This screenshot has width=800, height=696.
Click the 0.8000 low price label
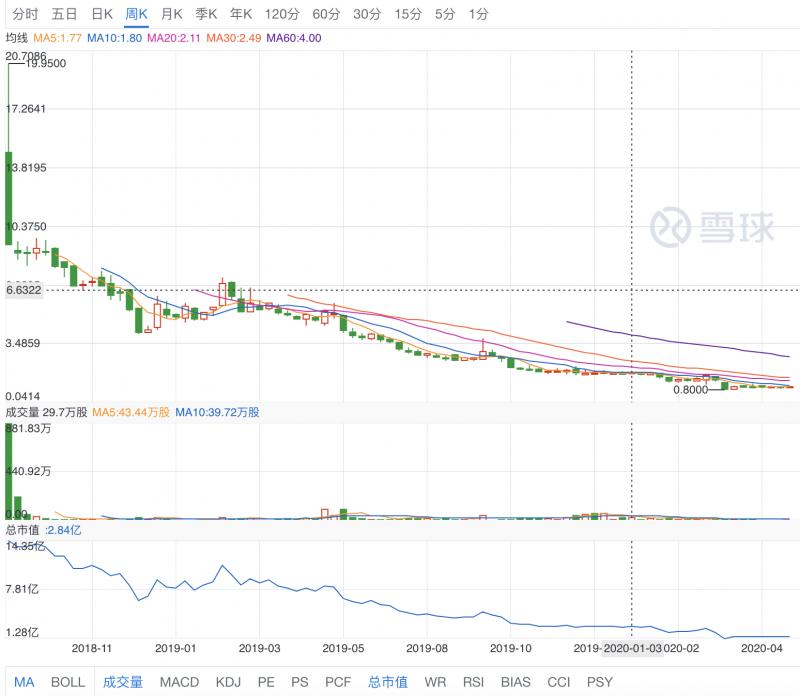pos(691,390)
